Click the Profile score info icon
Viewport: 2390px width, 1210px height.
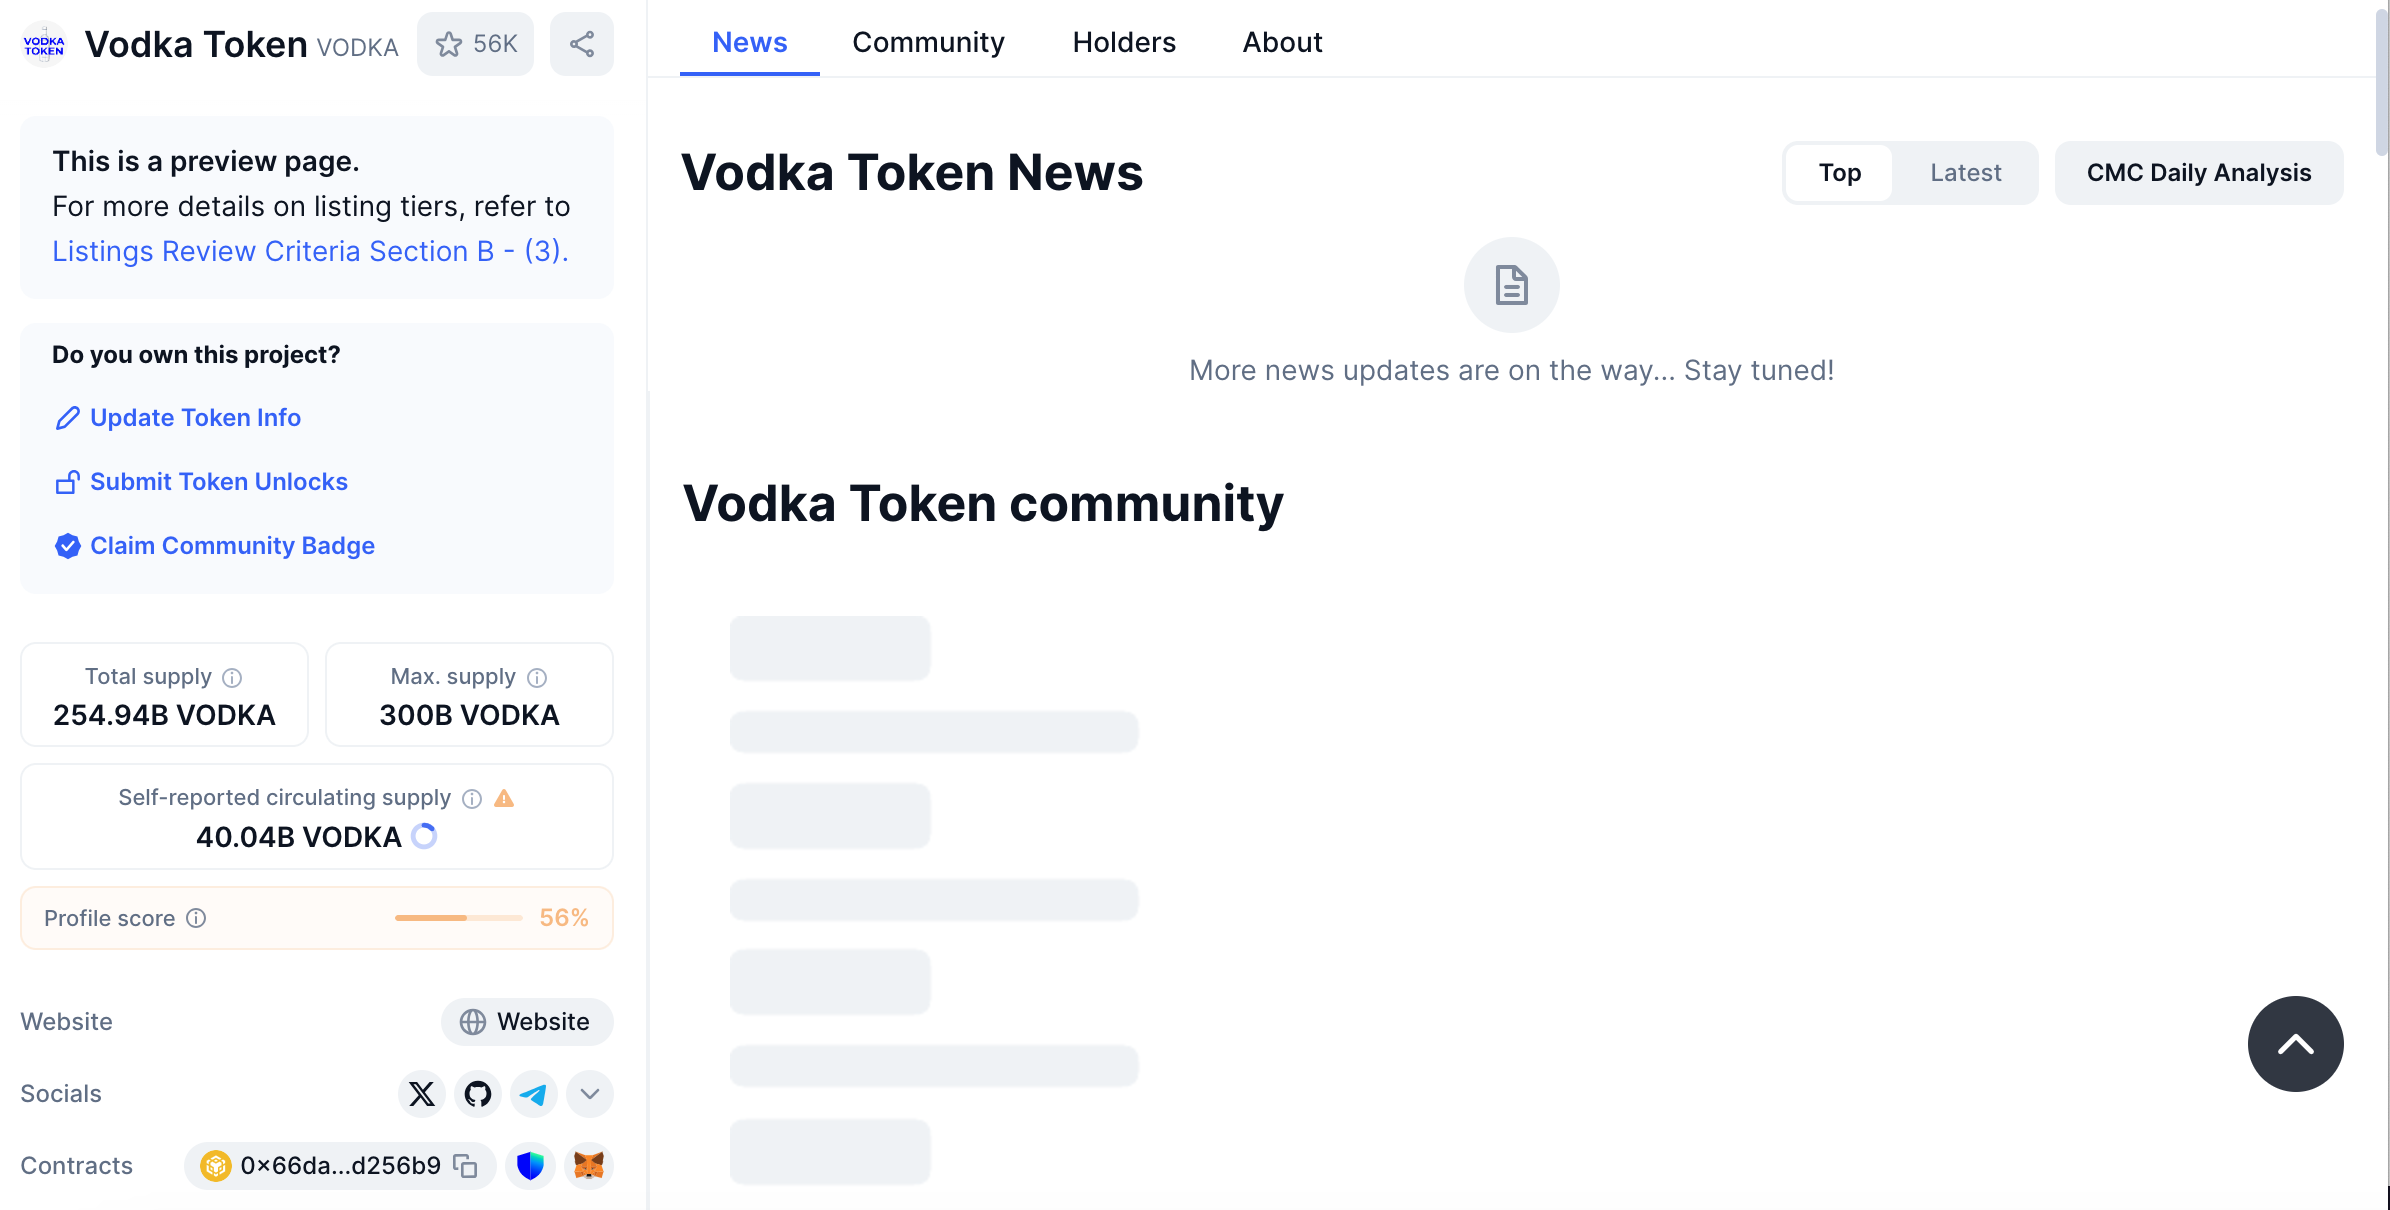197,918
